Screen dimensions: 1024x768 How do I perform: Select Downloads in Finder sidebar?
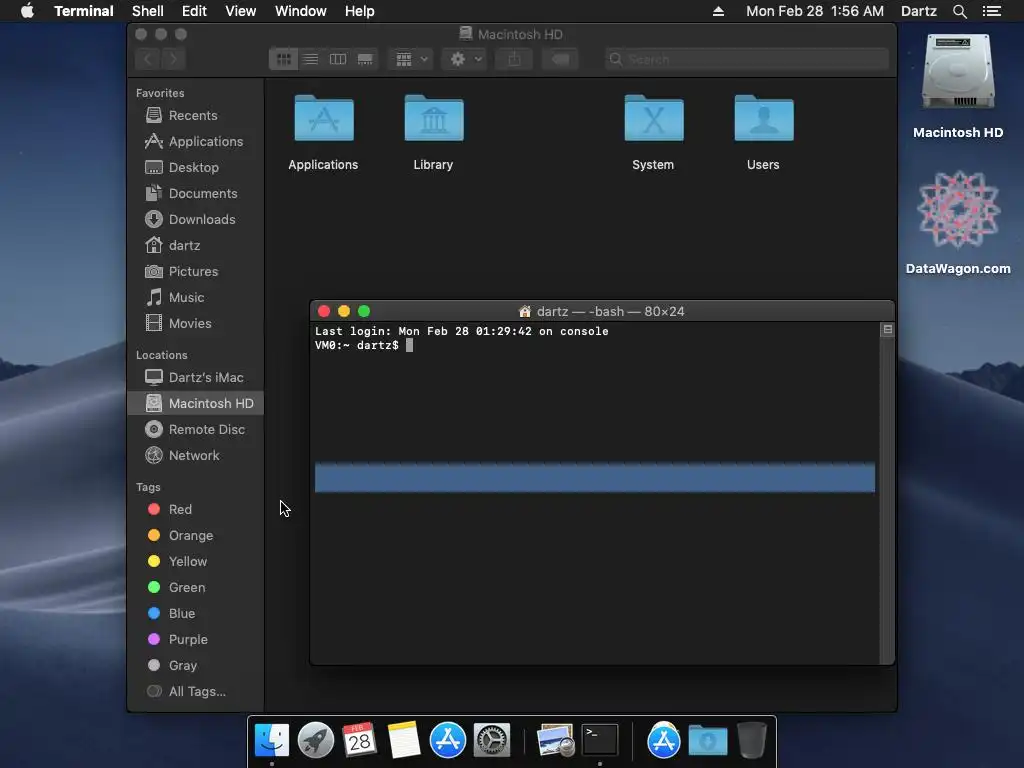tap(195, 219)
